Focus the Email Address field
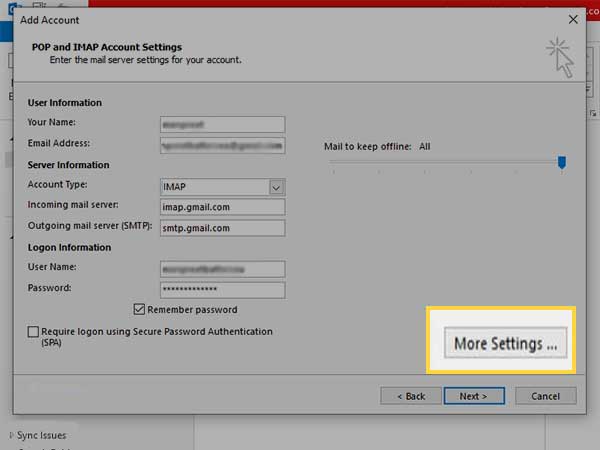Image resolution: width=600 pixels, height=450 pixels. pos(222,146)
